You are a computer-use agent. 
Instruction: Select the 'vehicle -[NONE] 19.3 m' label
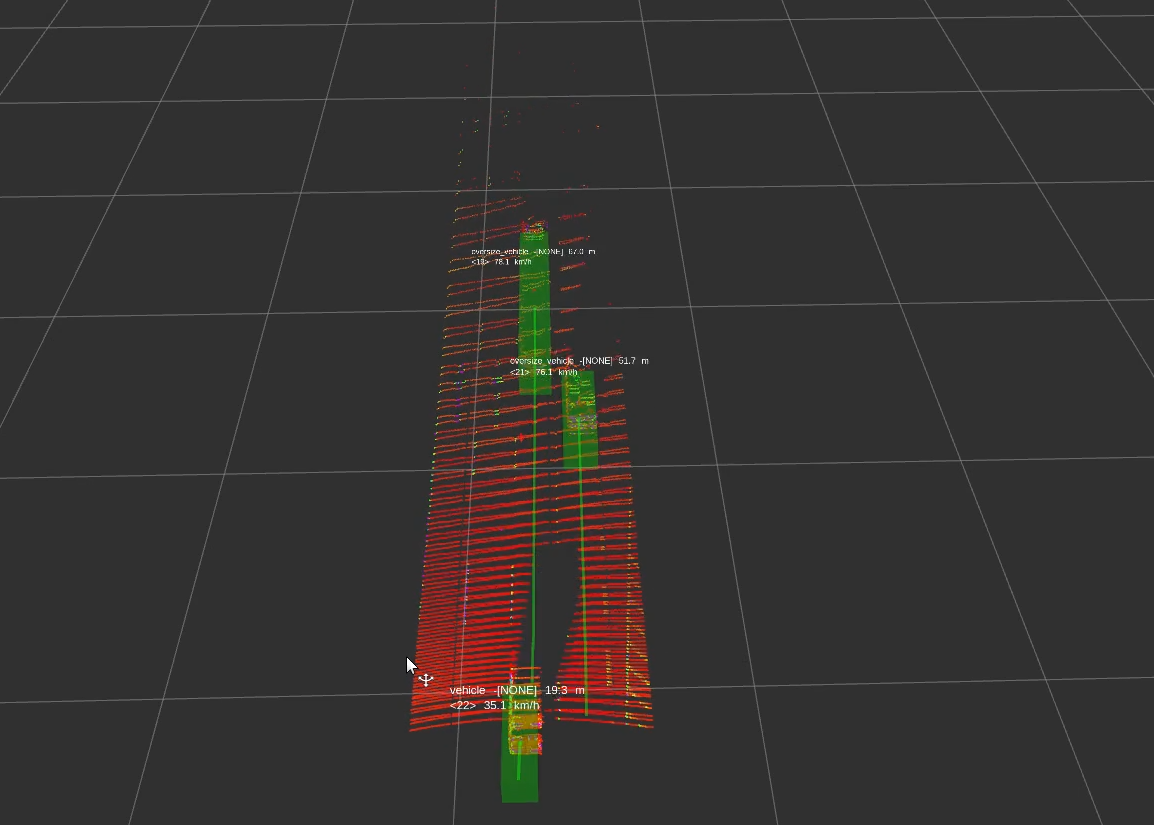(x=517, y=691)
